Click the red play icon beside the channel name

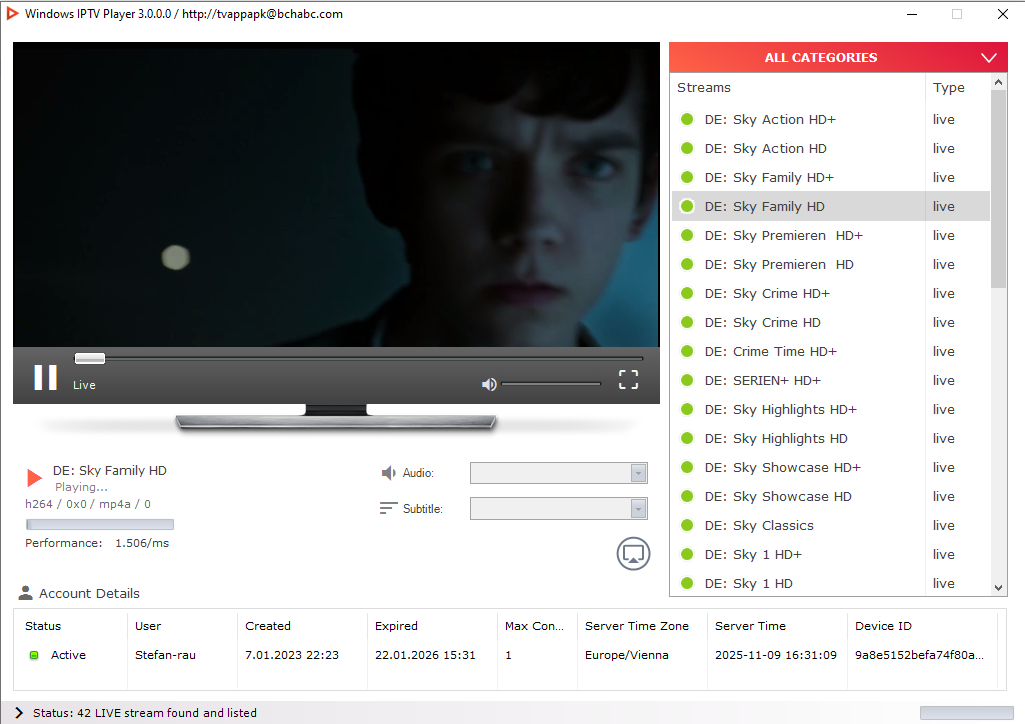35,478
